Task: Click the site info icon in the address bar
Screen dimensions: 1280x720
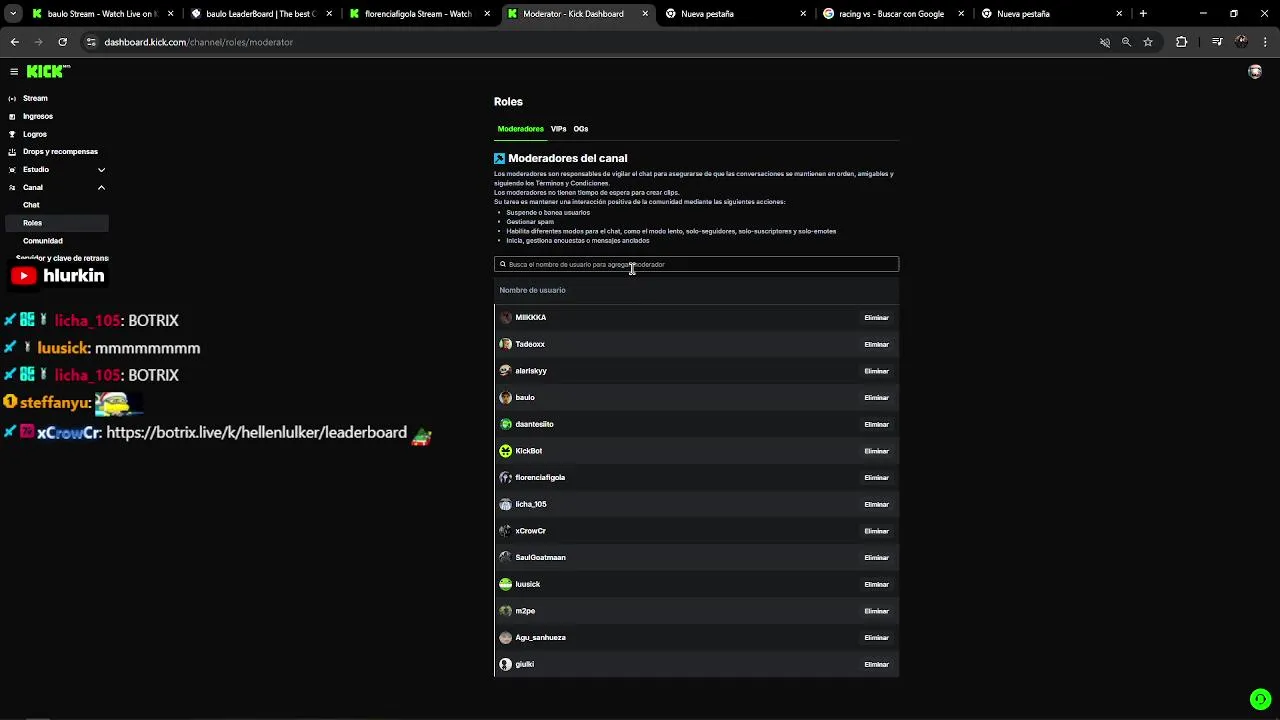Action: pyautogui.click(x=91, y=42)
